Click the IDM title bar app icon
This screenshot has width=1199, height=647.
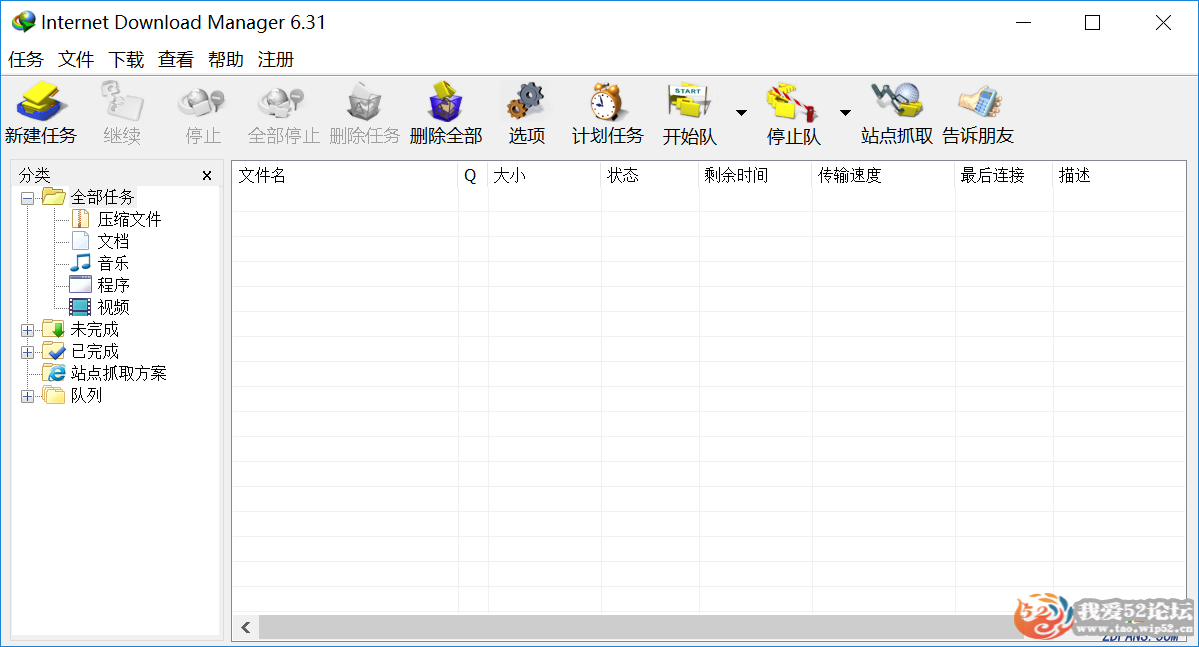24,22
